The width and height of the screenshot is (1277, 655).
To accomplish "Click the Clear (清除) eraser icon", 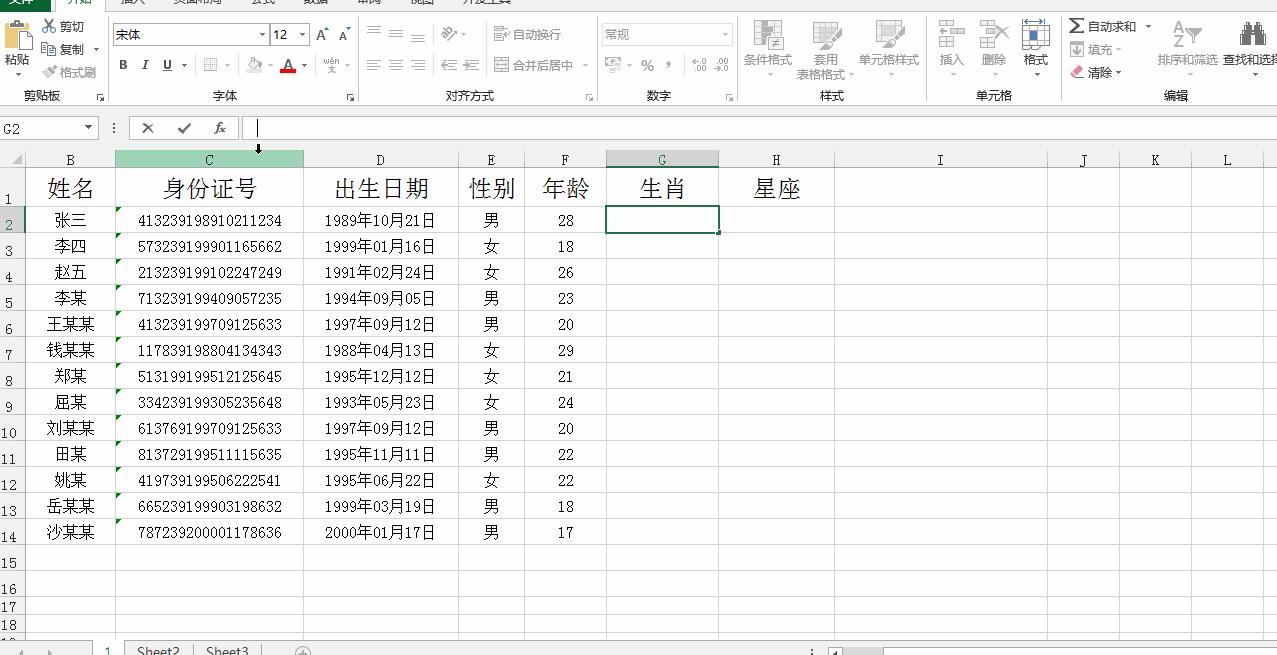I will [1077, 72].
